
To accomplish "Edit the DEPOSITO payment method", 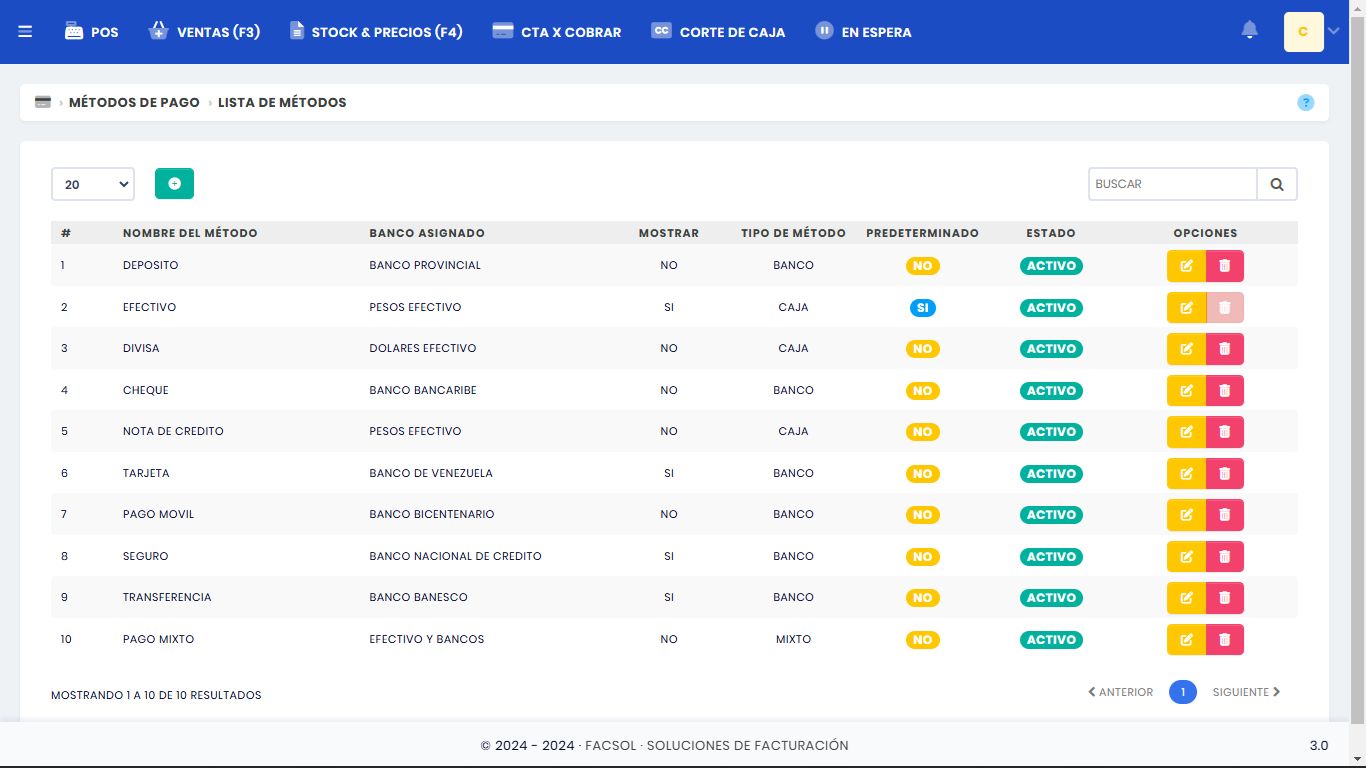I will [1186, 266].
